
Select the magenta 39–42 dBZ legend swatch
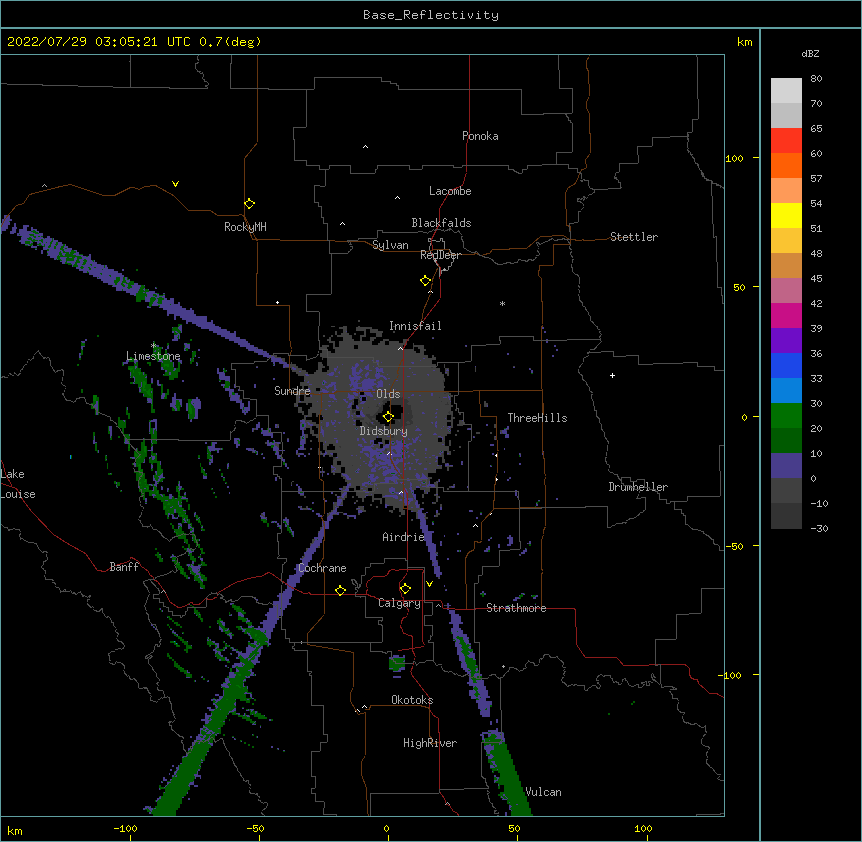[x=786, y=316]
